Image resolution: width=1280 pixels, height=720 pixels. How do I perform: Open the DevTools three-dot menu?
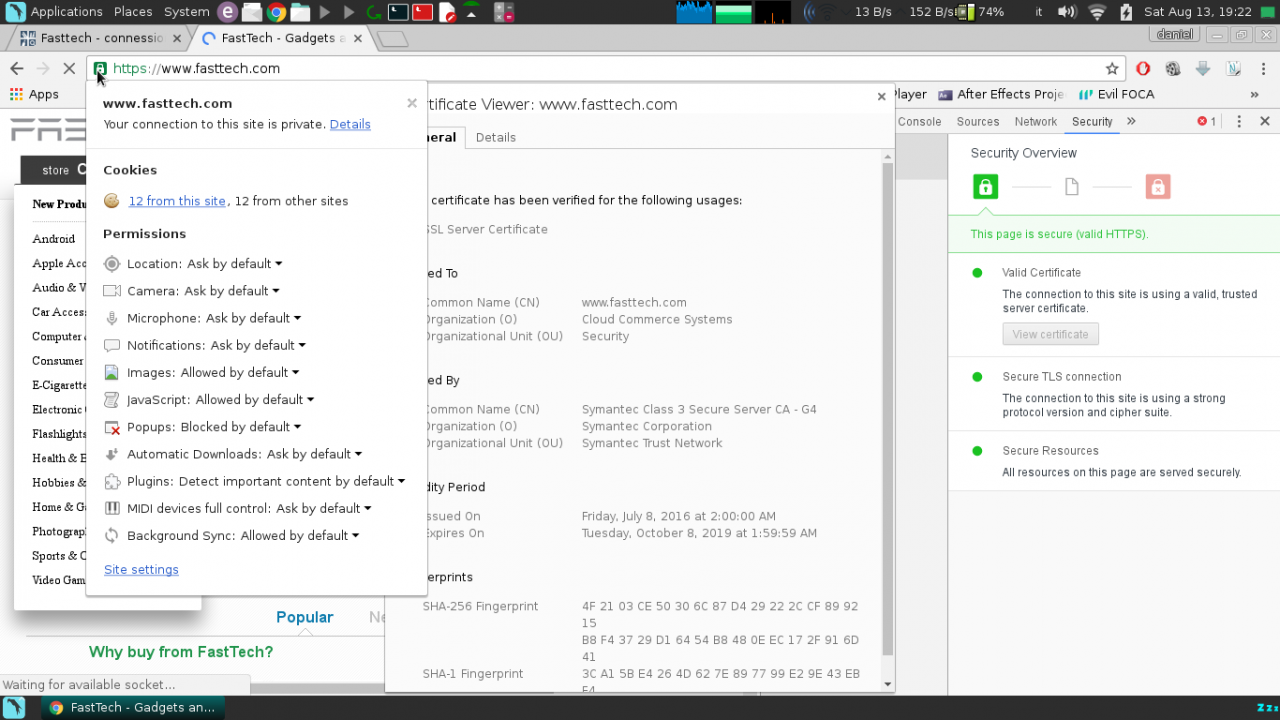1239,121
